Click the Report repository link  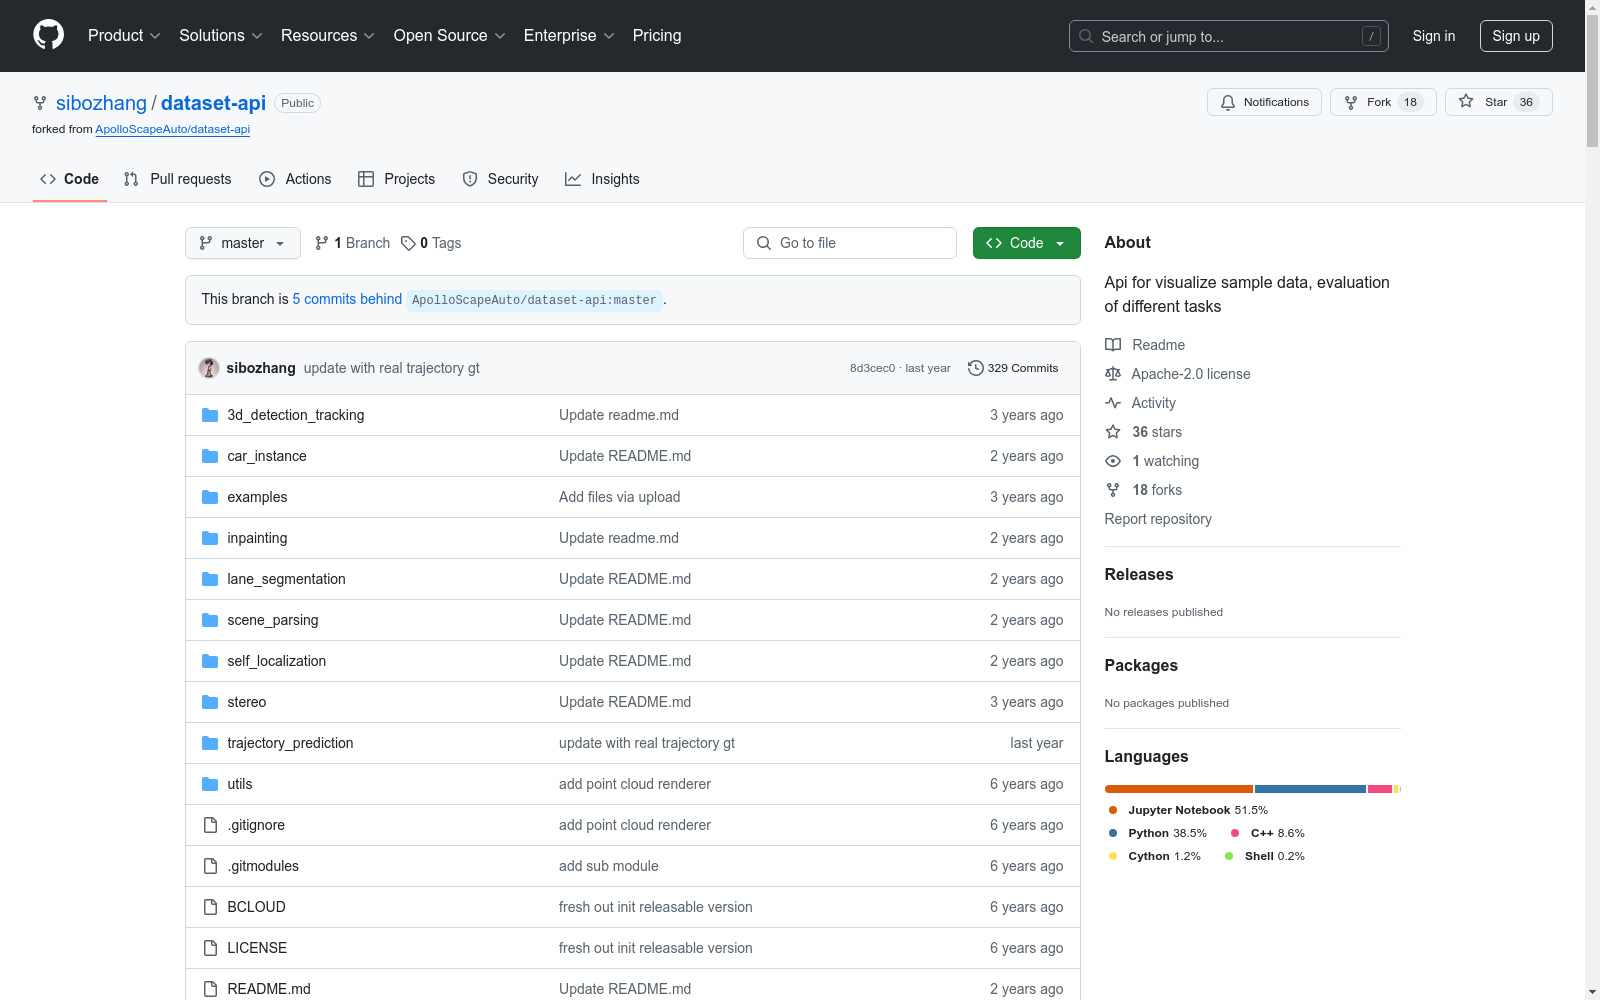[1158, 519]
